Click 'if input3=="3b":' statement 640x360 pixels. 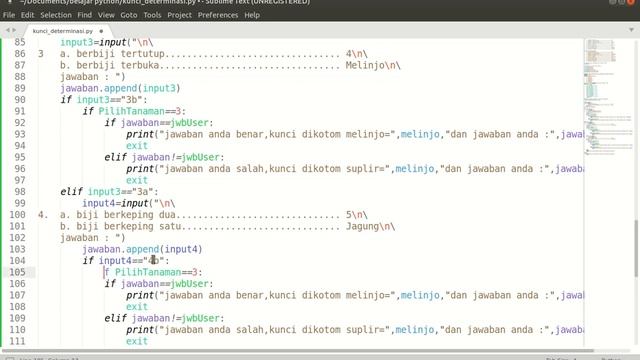[x=104, y=100]
